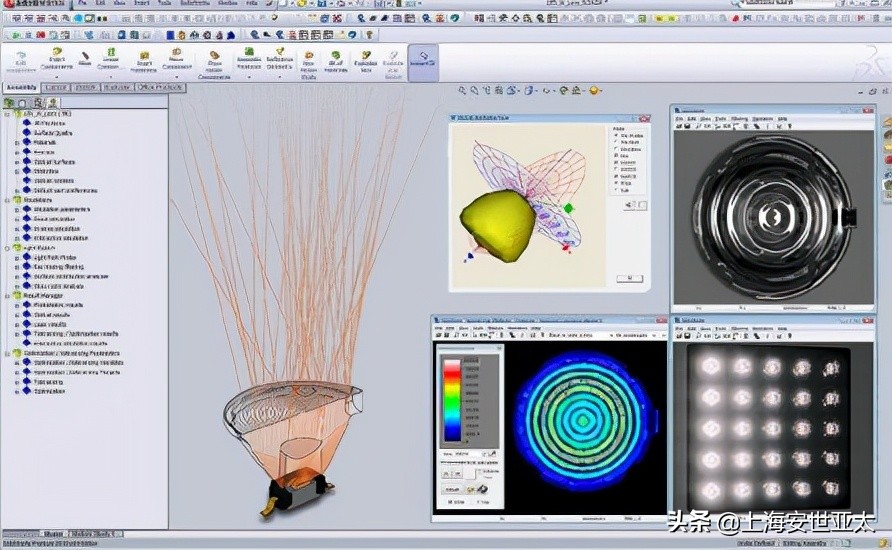Toggle the first checkbox in the ray dialog

point(616,136)
